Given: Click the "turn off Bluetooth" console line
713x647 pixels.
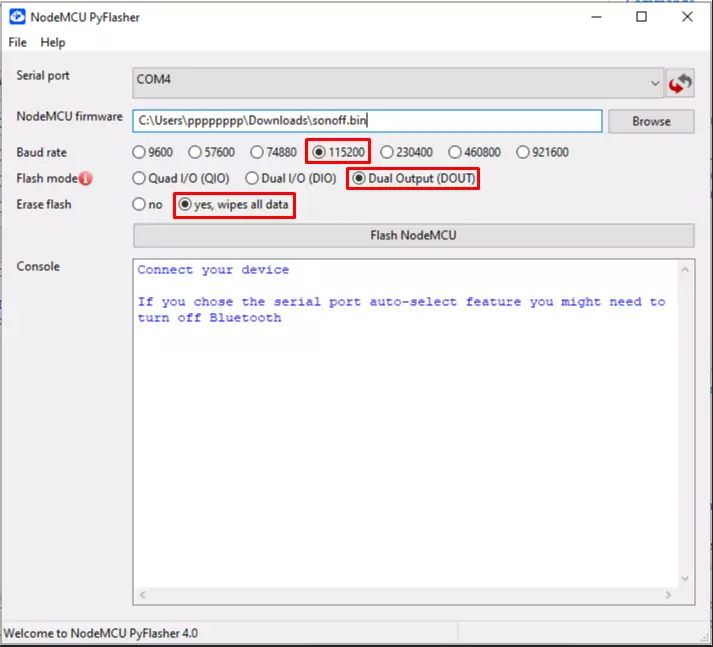Looking at the screenshot, I should [209, 317].
